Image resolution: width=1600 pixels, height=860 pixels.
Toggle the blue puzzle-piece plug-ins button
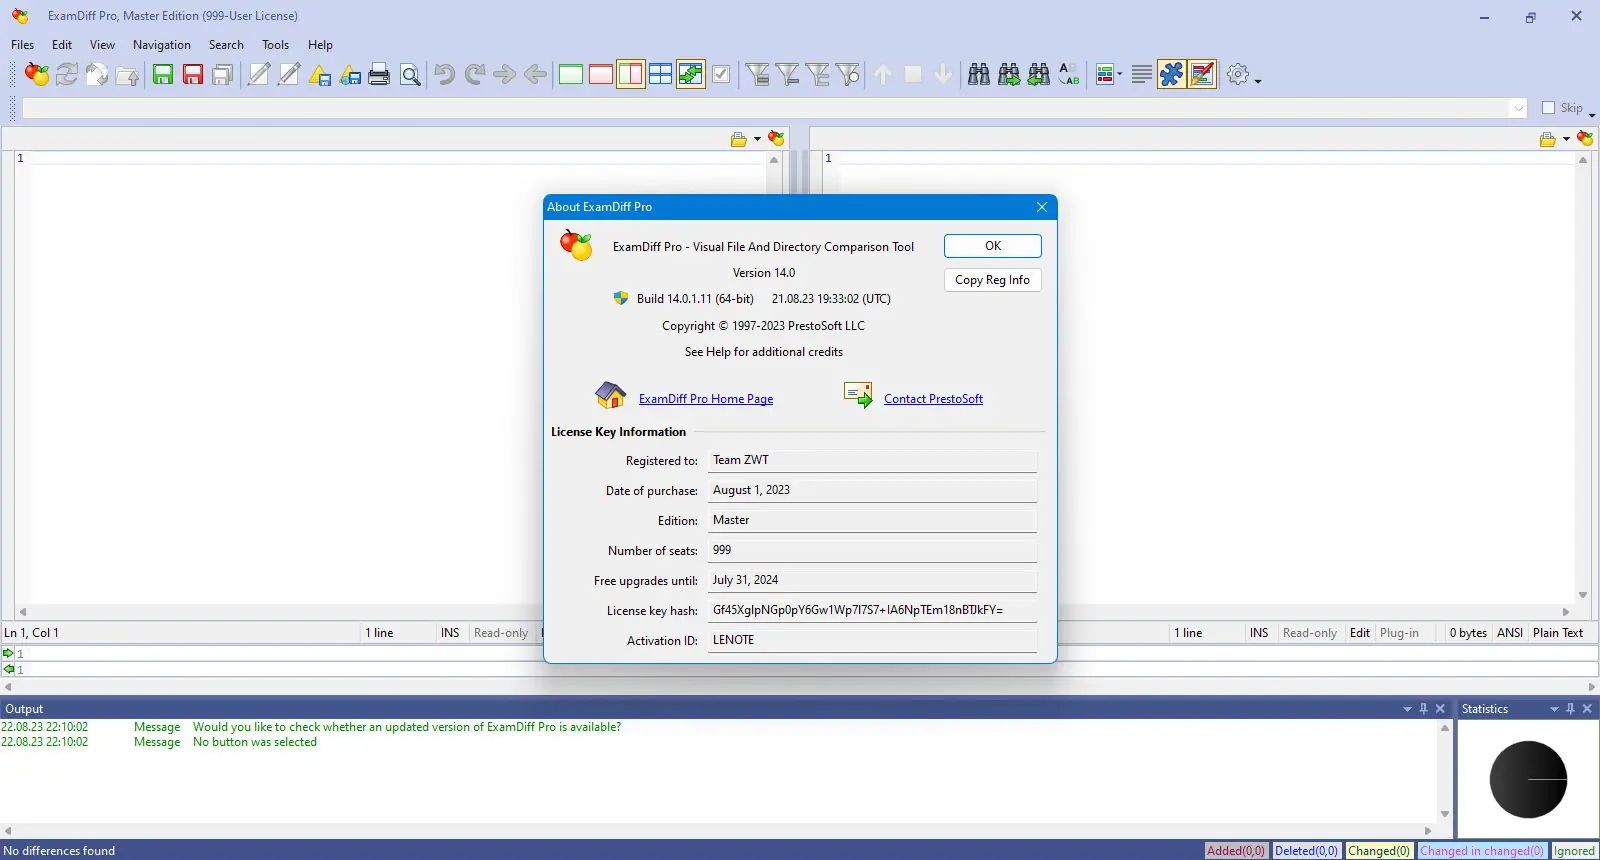click(x=1172, y=74)
